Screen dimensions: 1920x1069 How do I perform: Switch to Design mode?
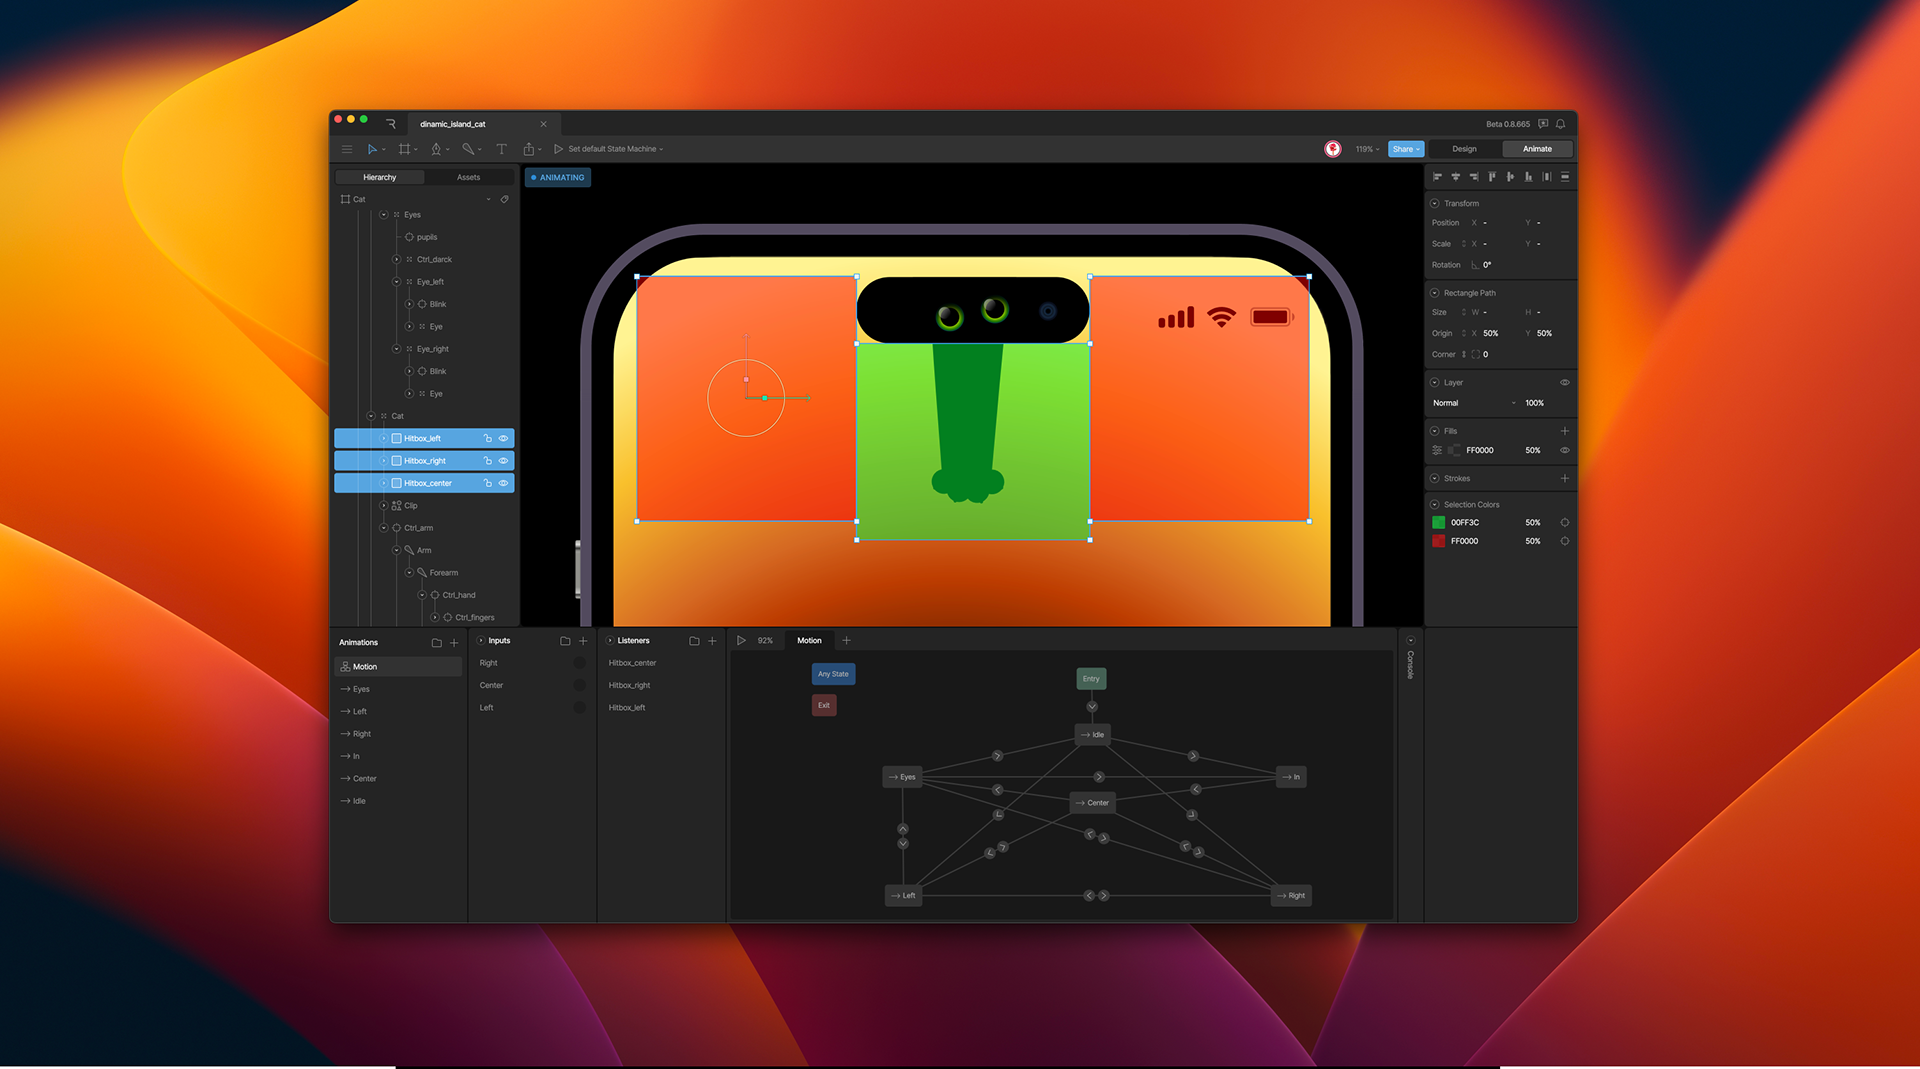tap(1464, 149)
